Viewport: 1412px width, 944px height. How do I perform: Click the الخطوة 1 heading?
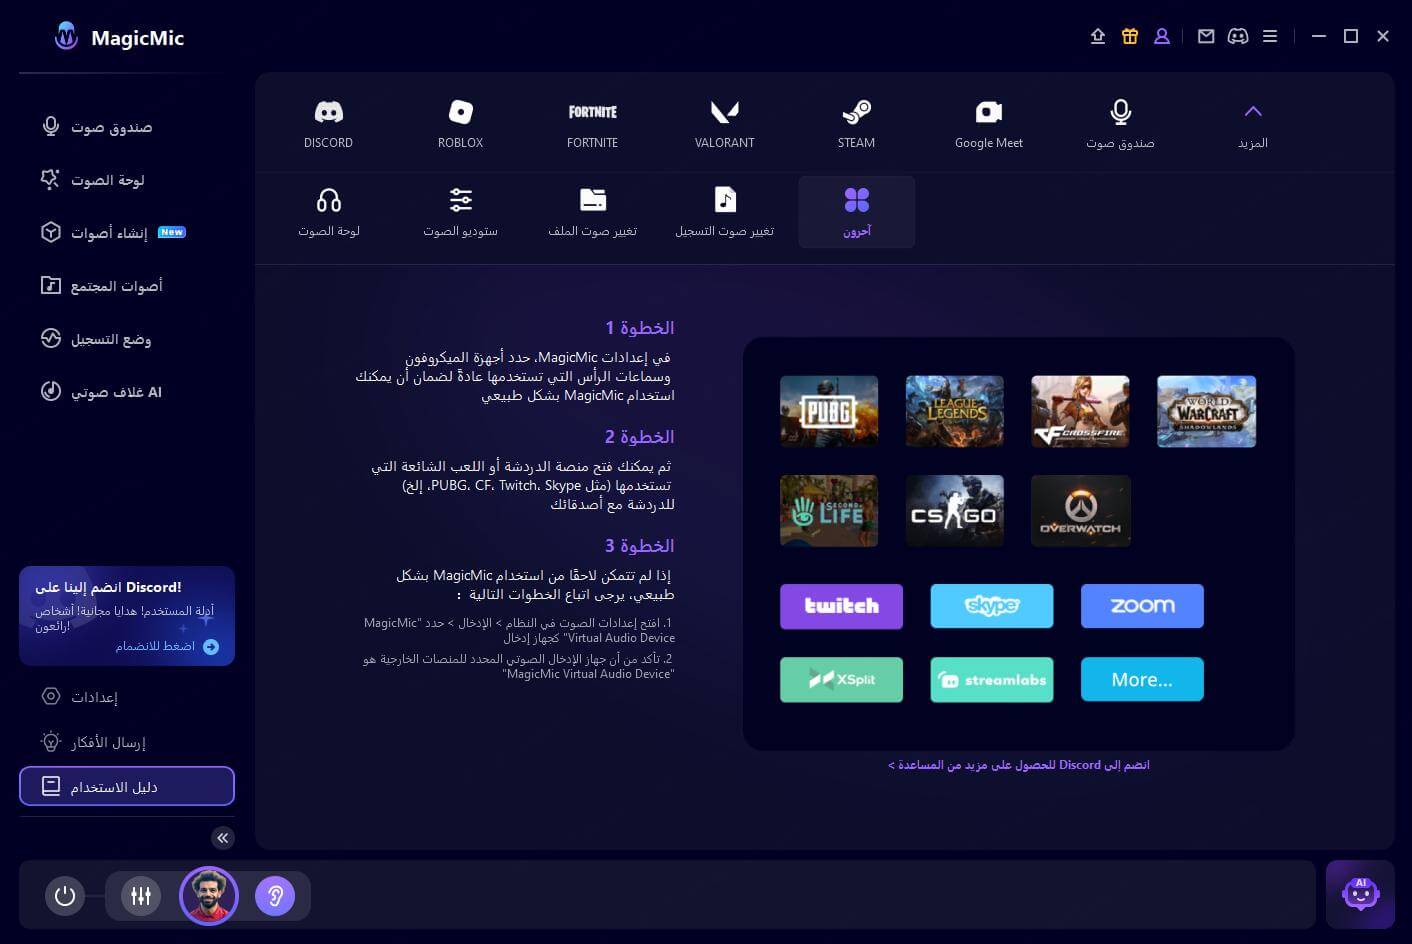[639, 328]
